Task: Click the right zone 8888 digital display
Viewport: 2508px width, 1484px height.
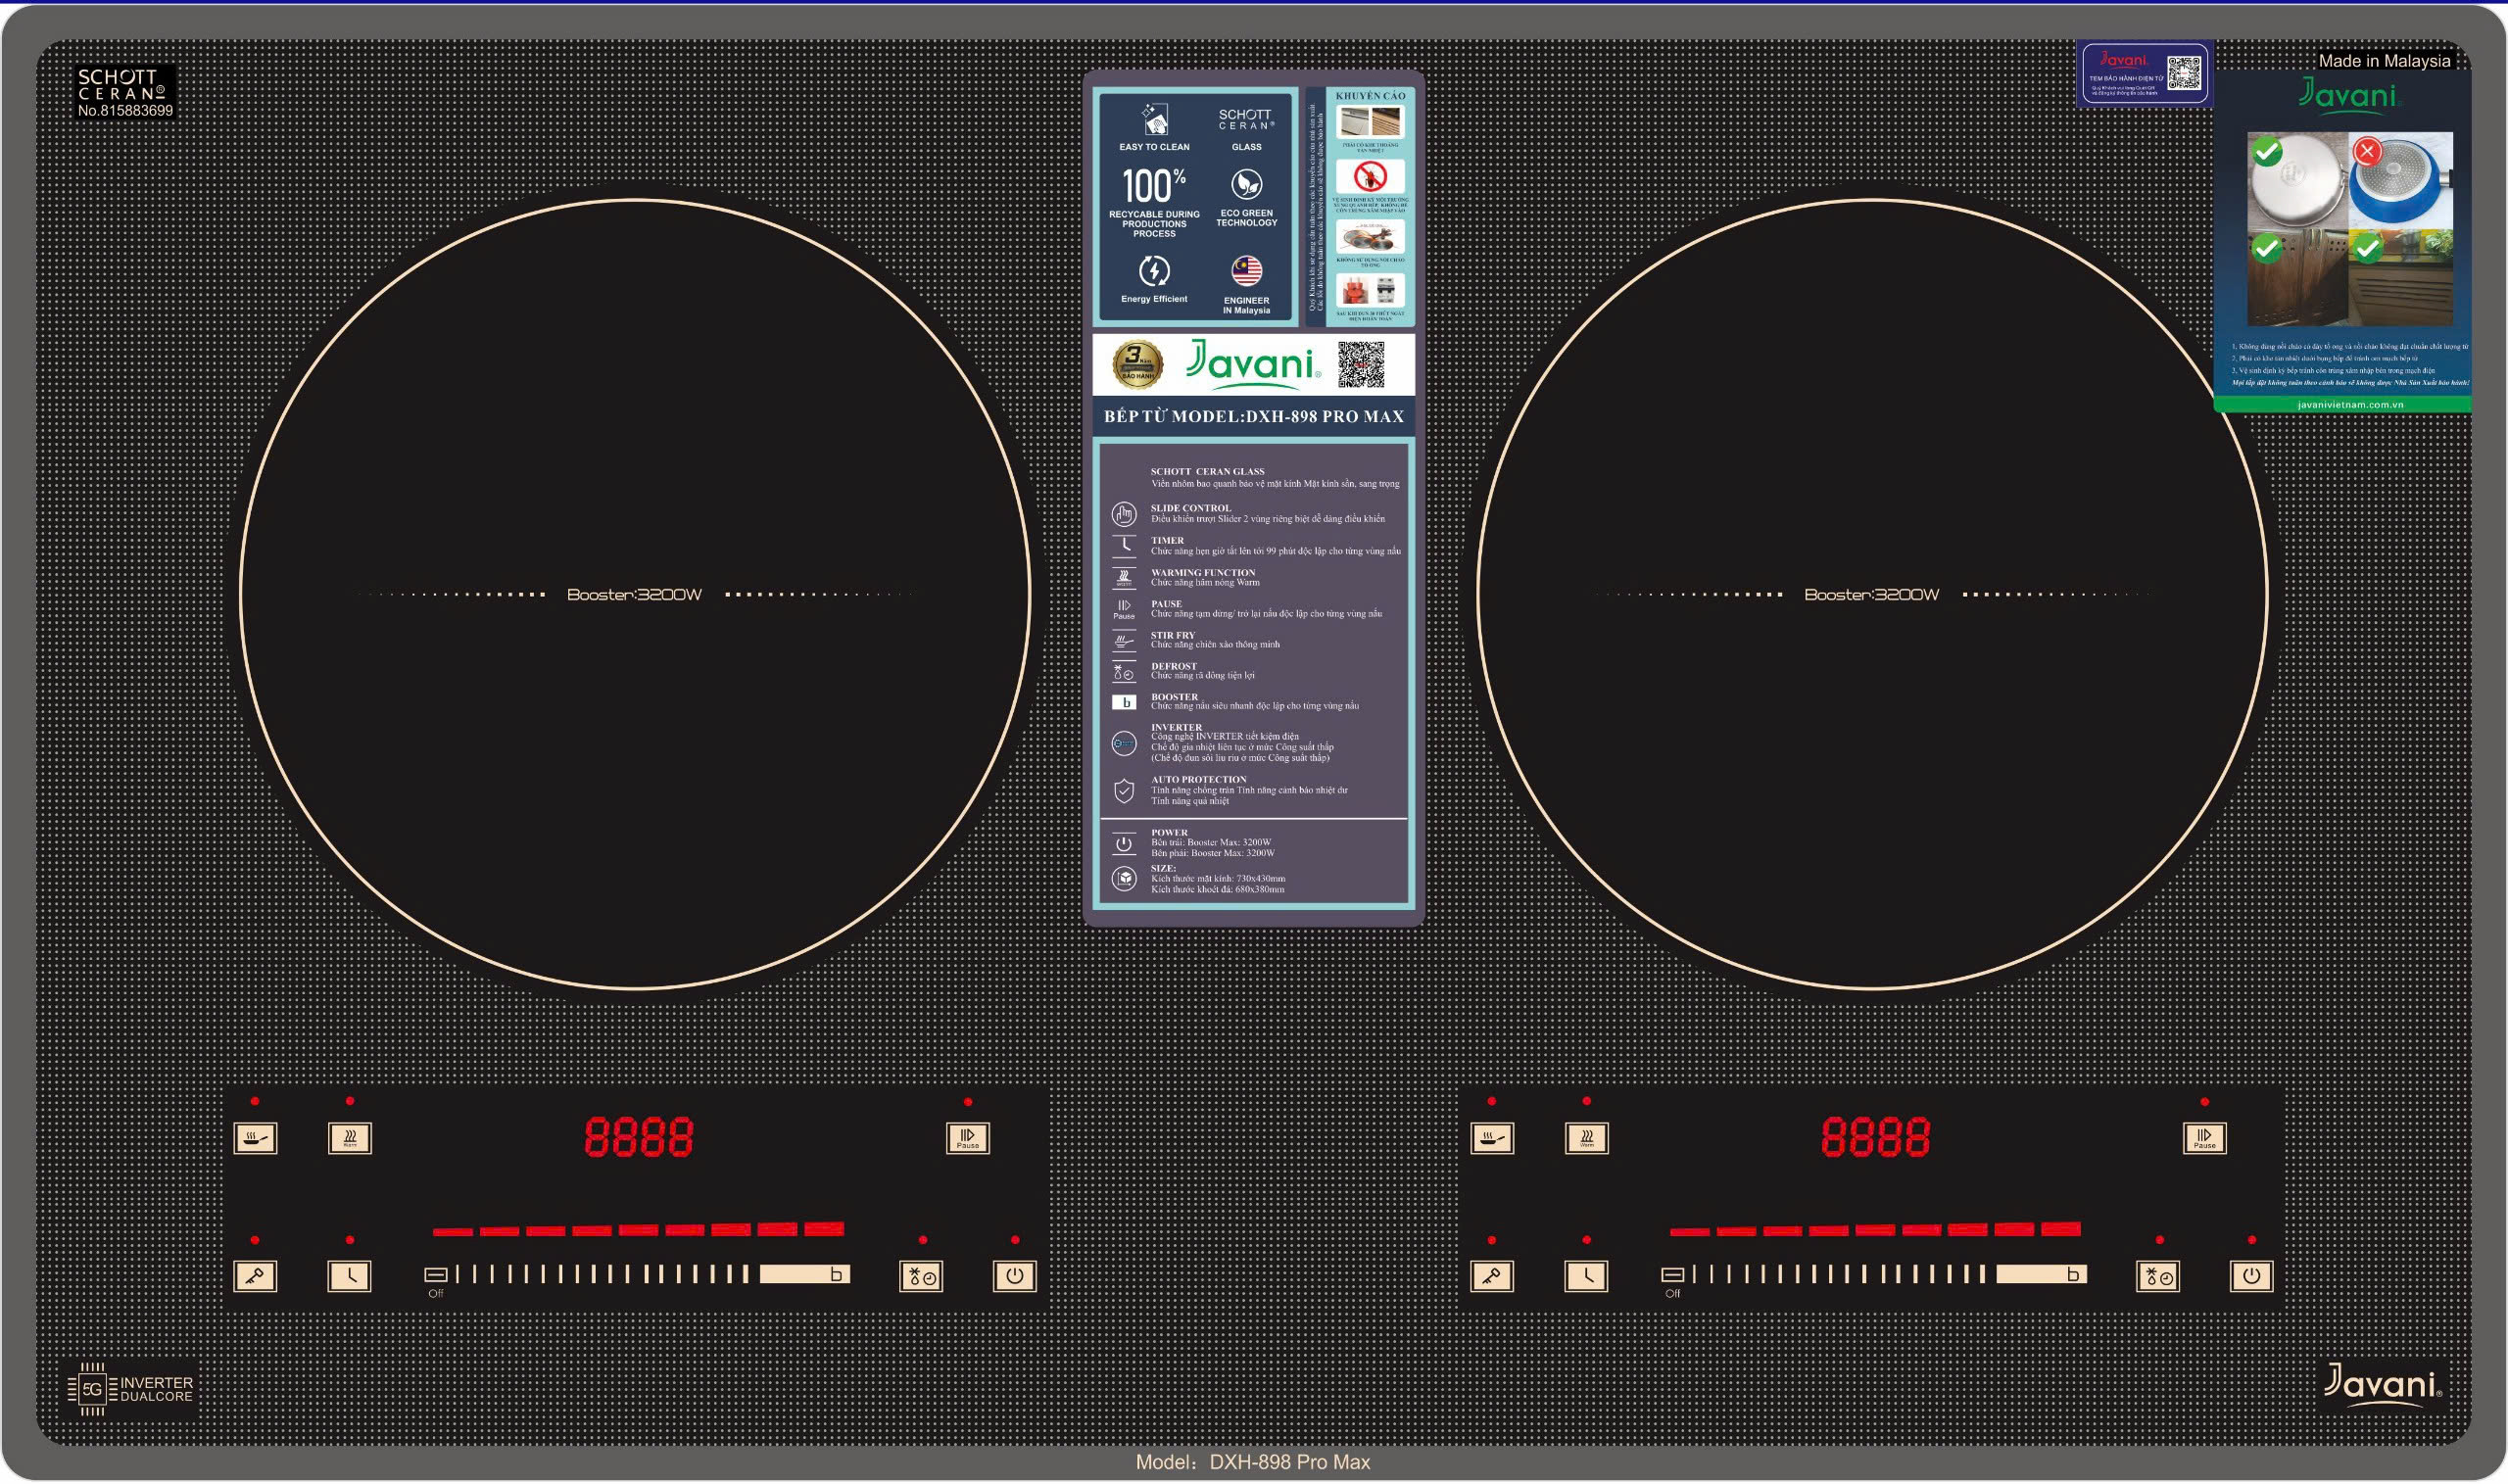Action: (1876, 1138)
